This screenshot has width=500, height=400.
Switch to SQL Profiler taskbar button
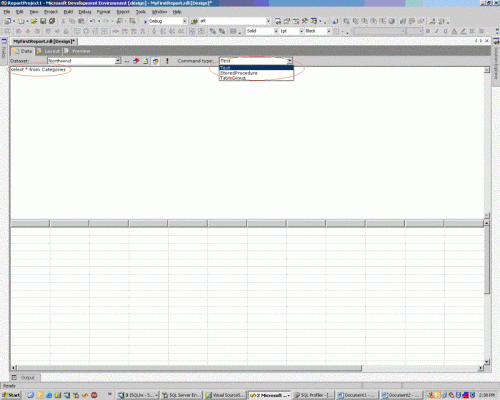313,395
